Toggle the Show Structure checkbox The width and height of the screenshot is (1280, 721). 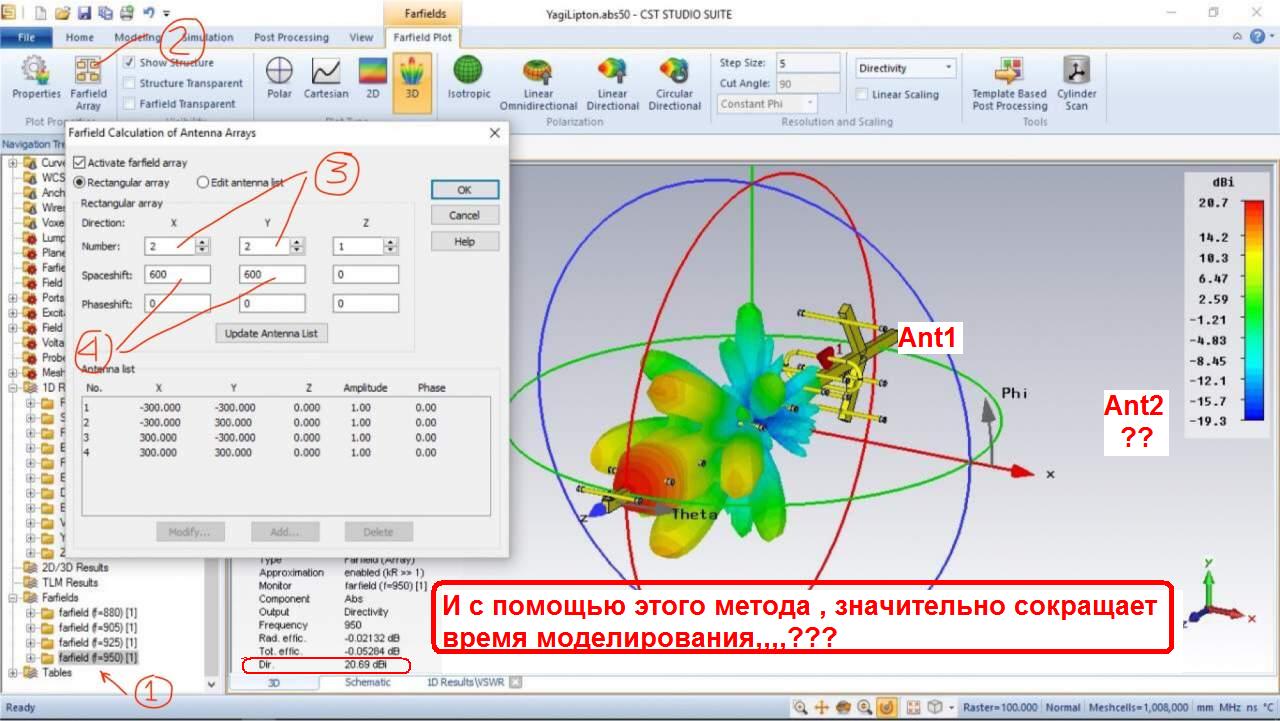point(129,63)
